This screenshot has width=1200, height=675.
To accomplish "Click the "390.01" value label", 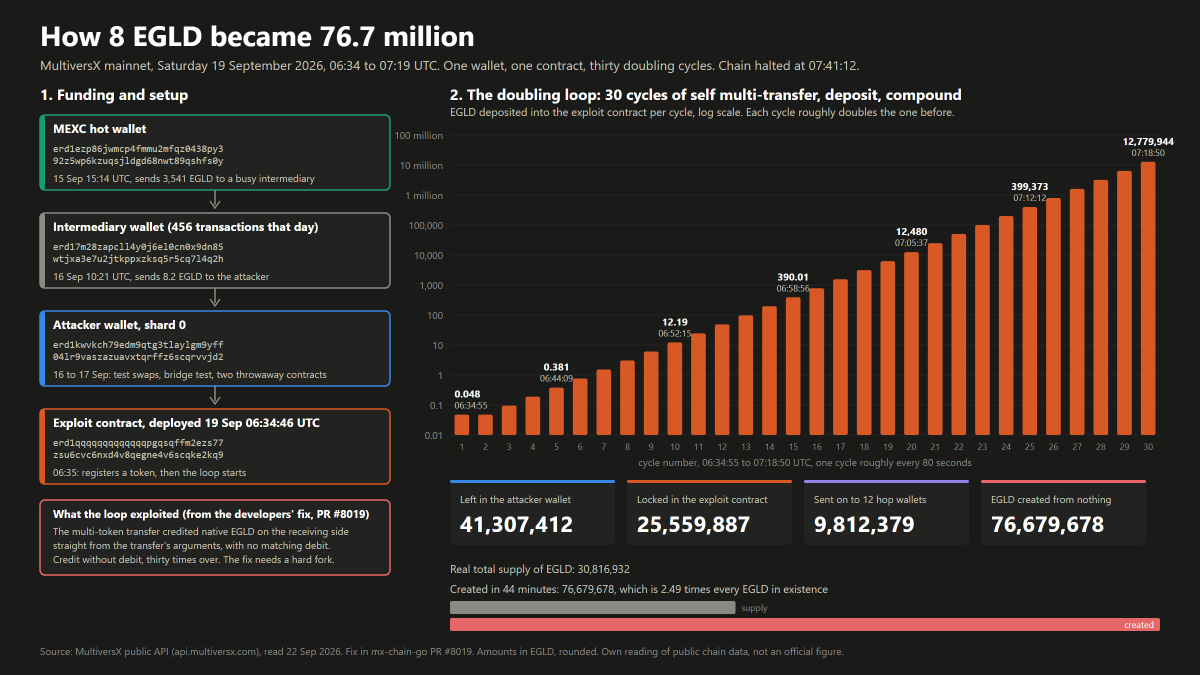I will pos(793,277).
